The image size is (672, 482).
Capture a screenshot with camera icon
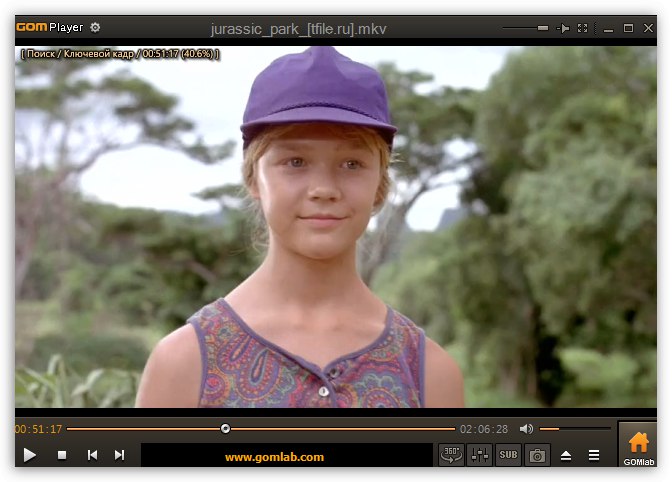point(537,455)
